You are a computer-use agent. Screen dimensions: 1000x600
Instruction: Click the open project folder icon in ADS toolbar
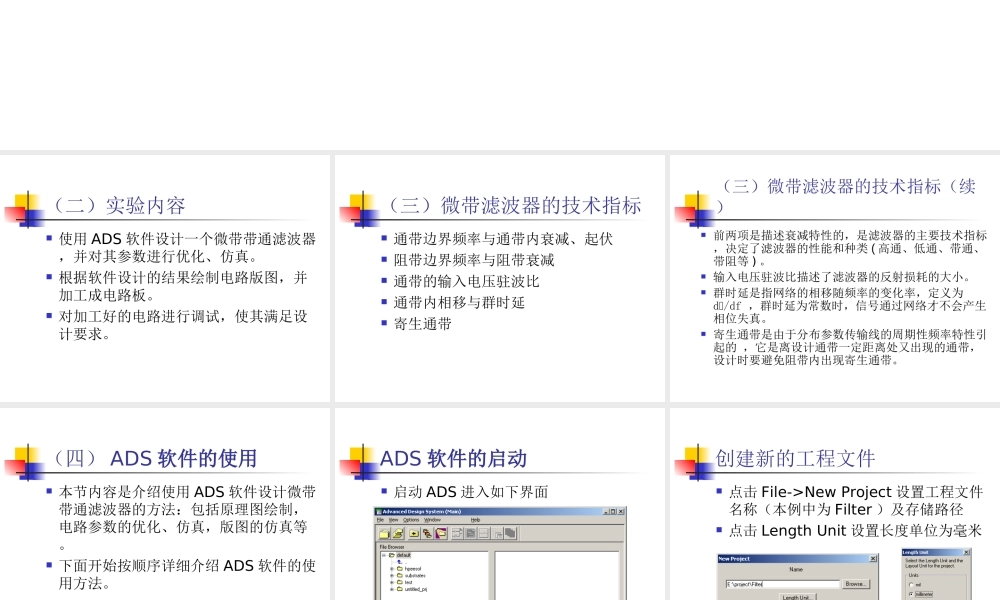[x=398, y=534]
